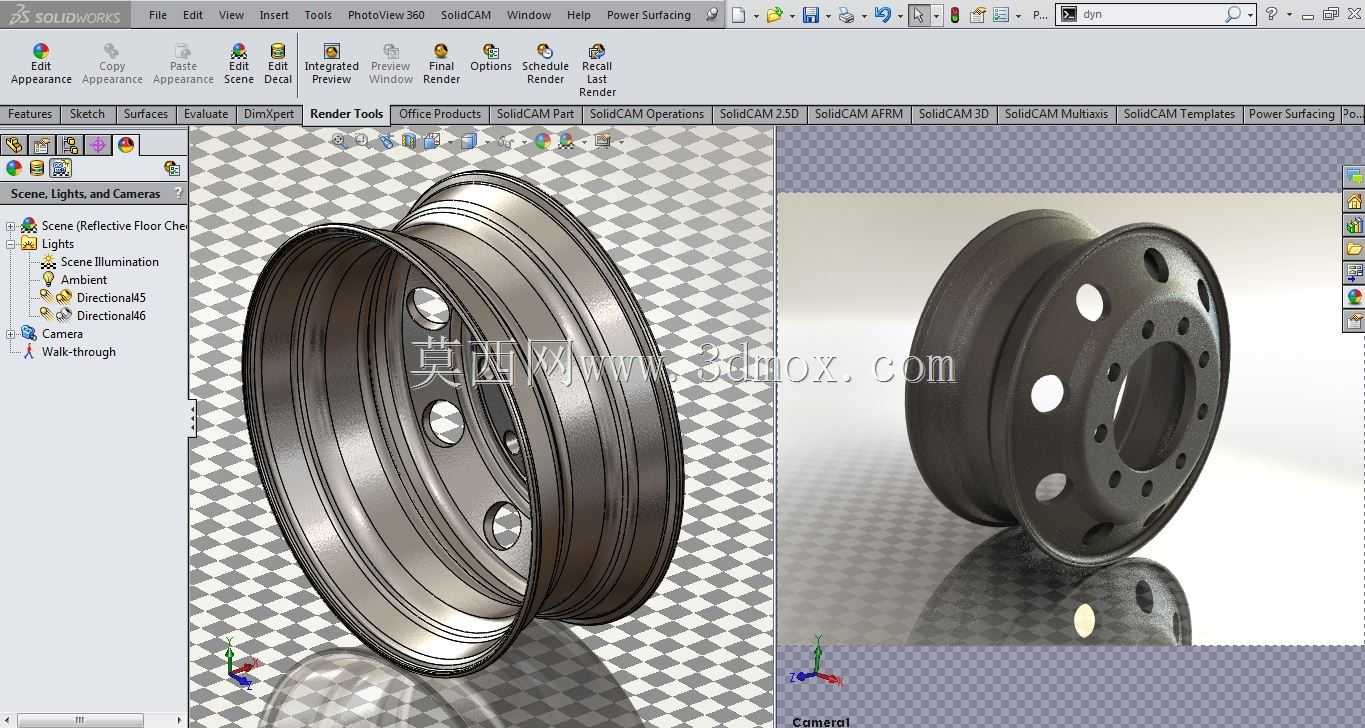
Task: Open the search type dropdown arrow
Action: click(1250, 15)
